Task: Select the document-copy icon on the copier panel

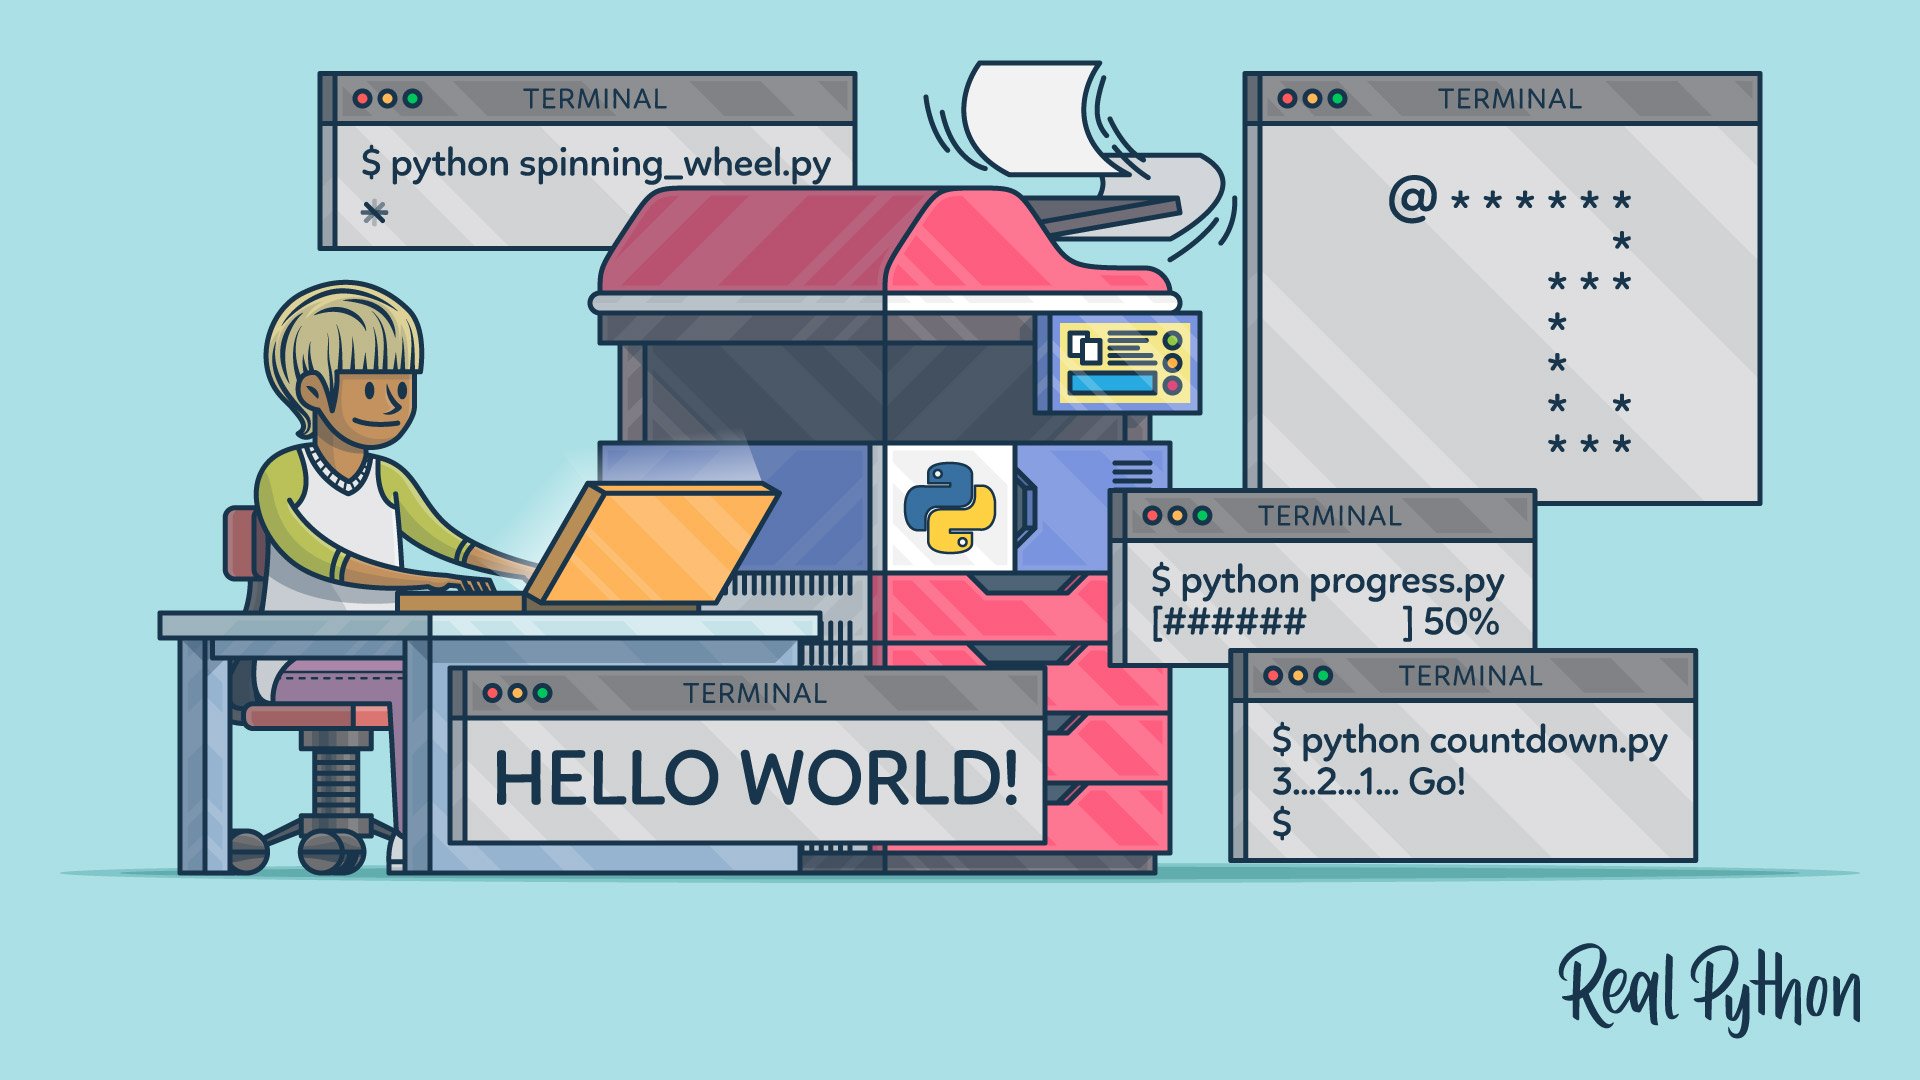Action: (1084, 345)
